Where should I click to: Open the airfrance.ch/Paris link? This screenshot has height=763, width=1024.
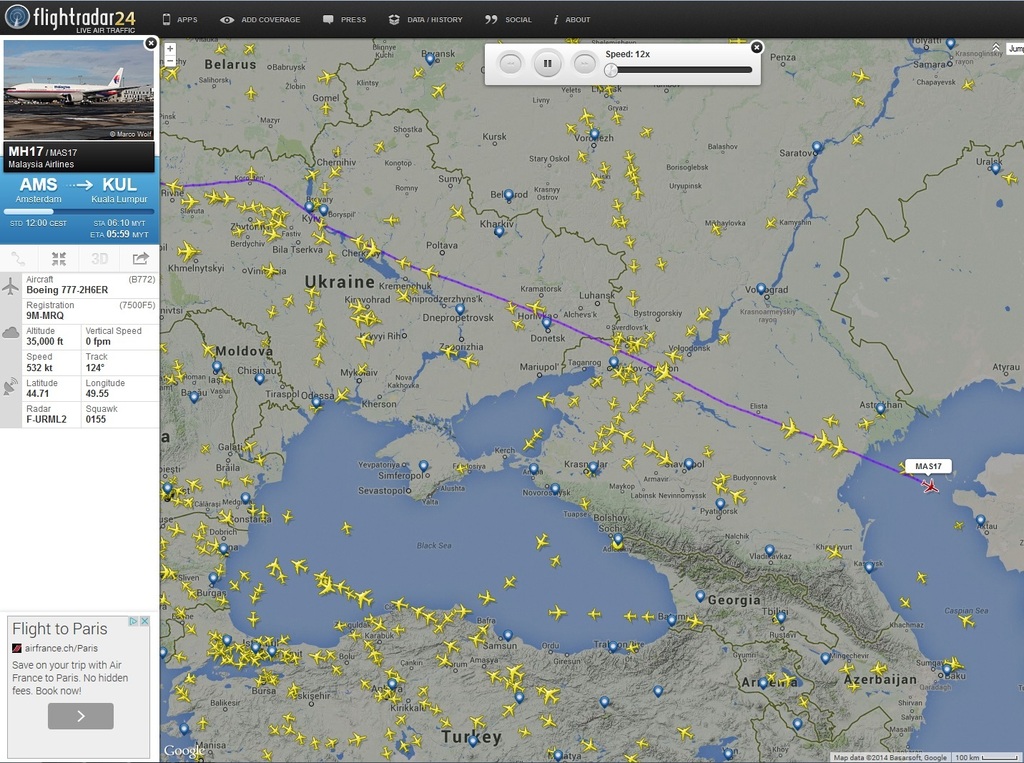click(61, 649)
